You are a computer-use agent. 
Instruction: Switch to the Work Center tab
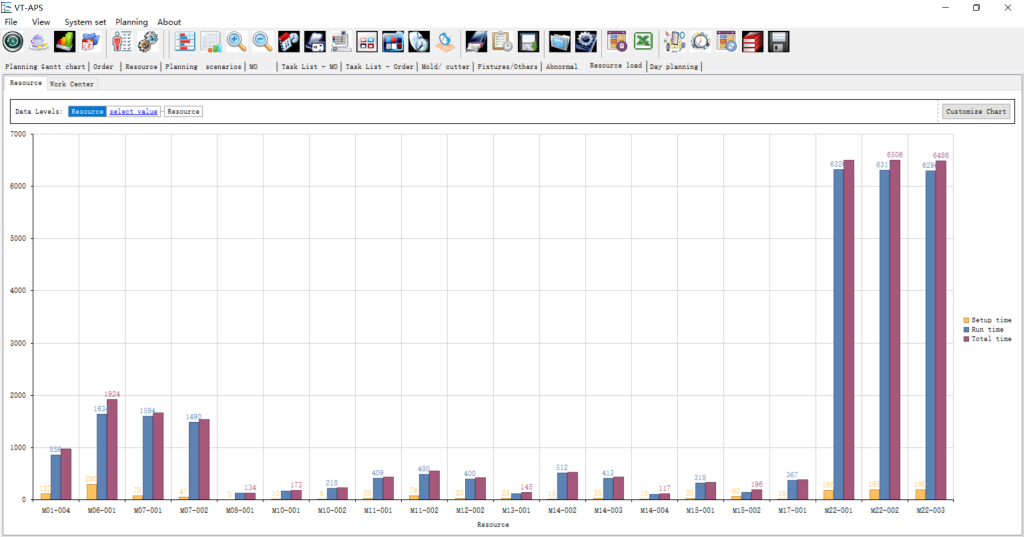[71, 84]
